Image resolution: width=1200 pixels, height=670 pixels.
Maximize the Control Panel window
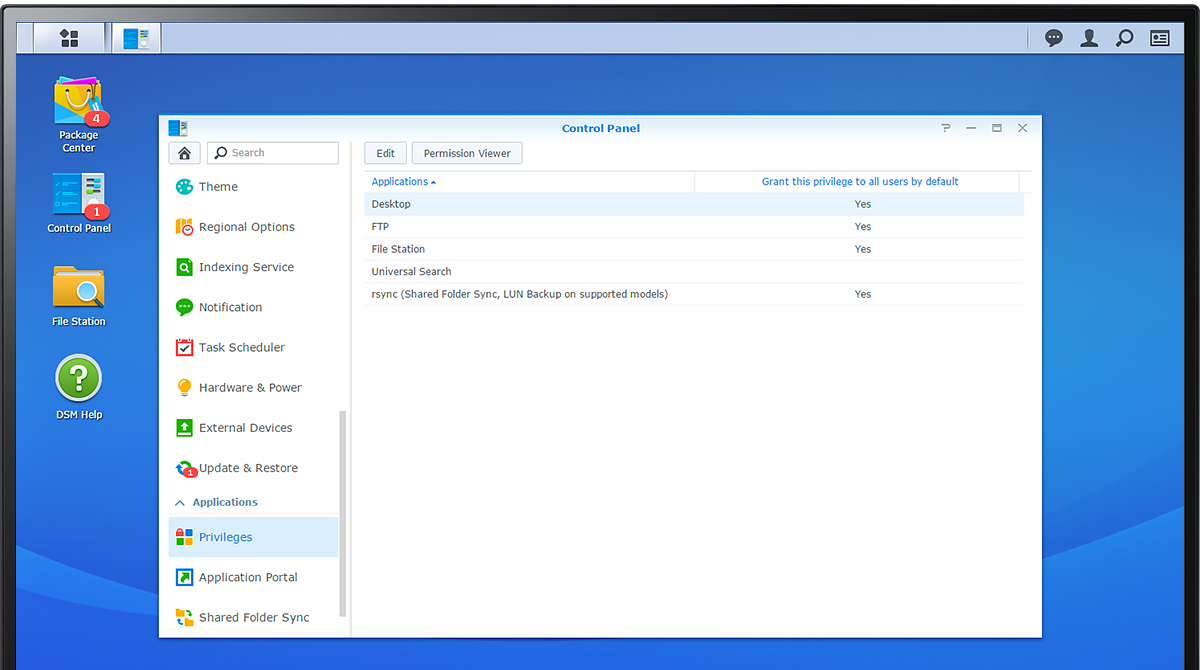[997, 128]
